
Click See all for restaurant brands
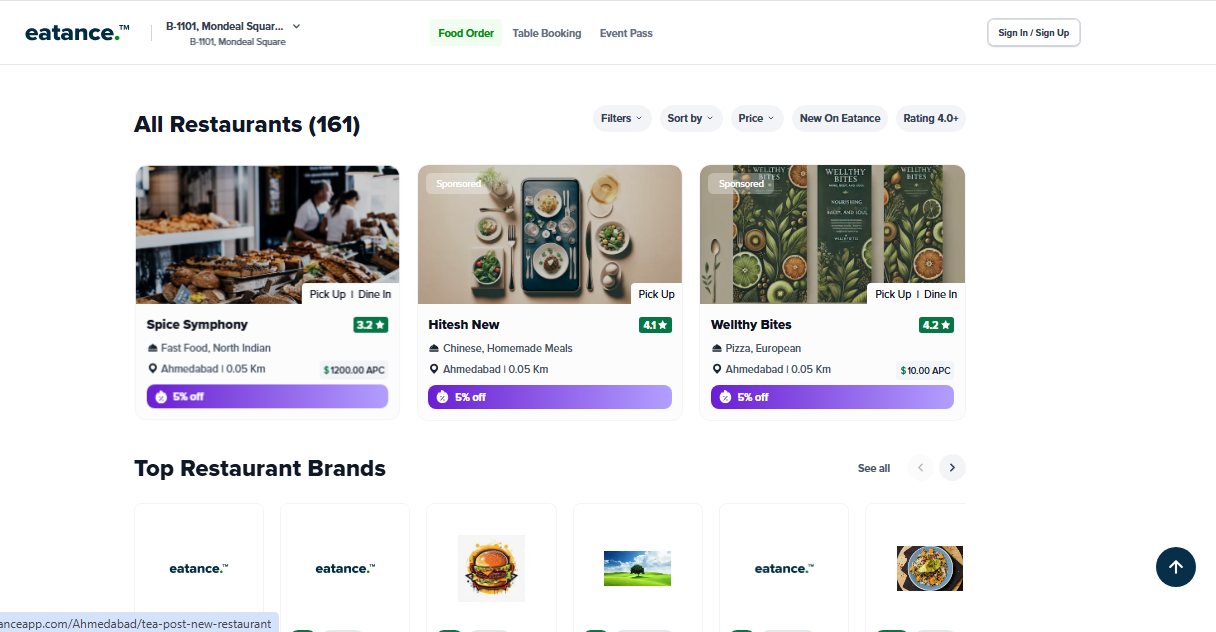874,468
